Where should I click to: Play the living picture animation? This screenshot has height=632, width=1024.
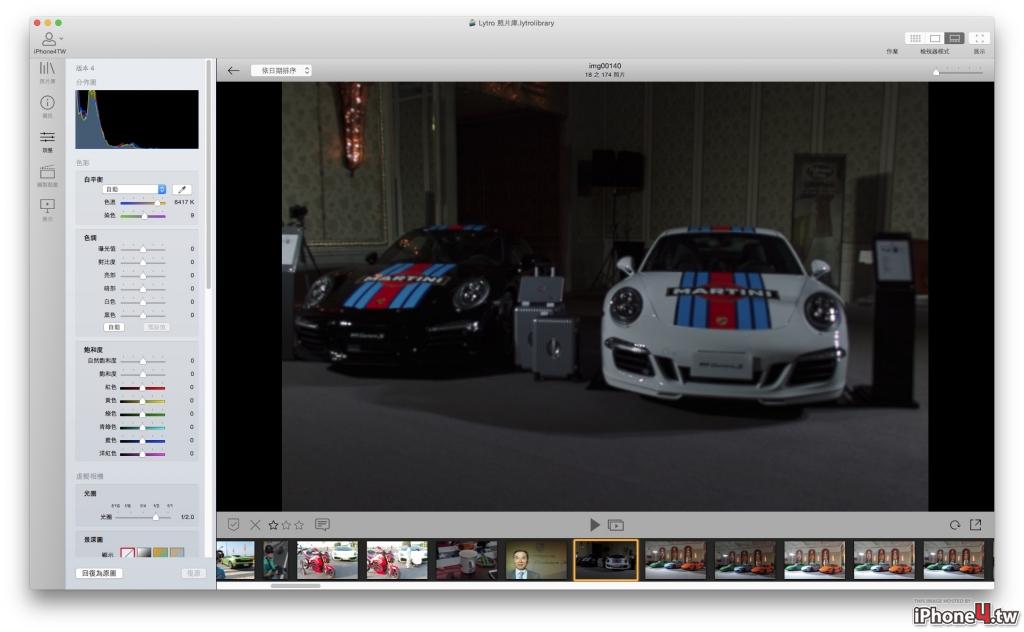coord(594,524)
